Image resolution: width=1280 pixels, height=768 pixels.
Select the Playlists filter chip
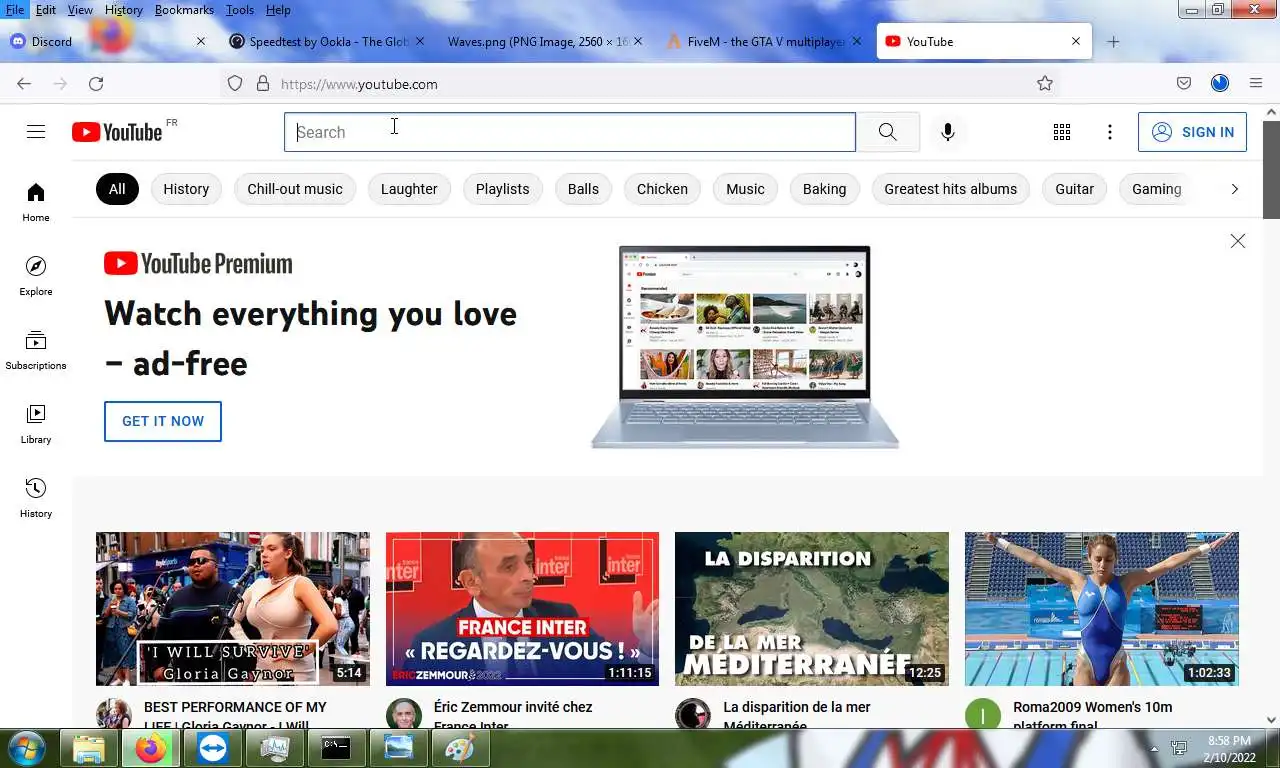tap(502, 189)
